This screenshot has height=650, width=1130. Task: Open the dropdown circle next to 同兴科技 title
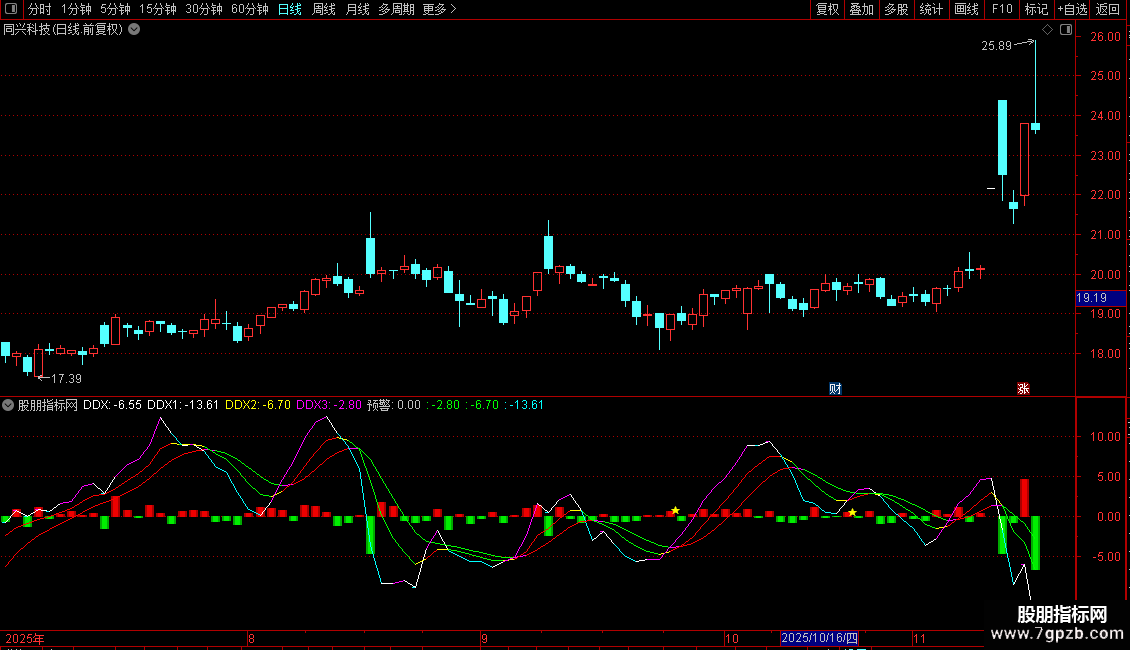pyautogui.click(x=134, y=30)
